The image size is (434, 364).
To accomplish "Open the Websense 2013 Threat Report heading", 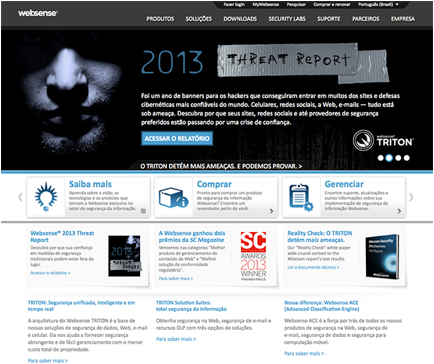I will click(x=62, y=236).
